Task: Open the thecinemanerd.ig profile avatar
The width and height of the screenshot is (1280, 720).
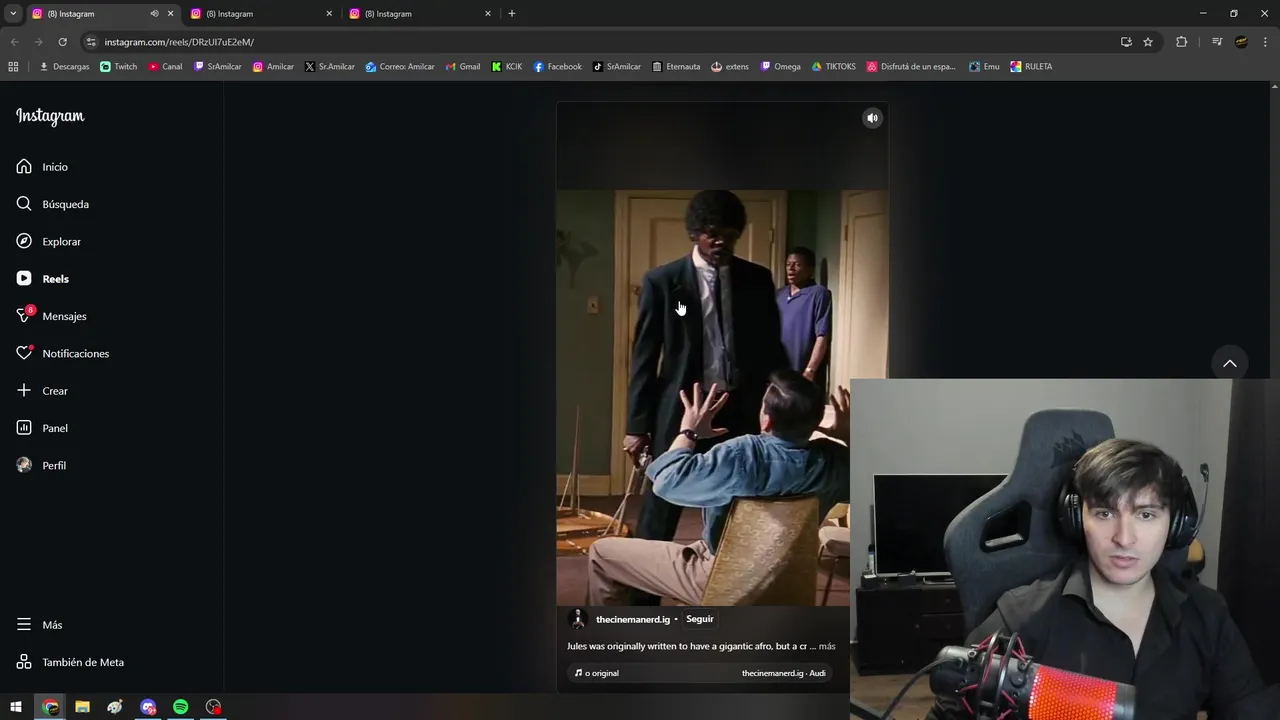Action: (x=577, y=619)
